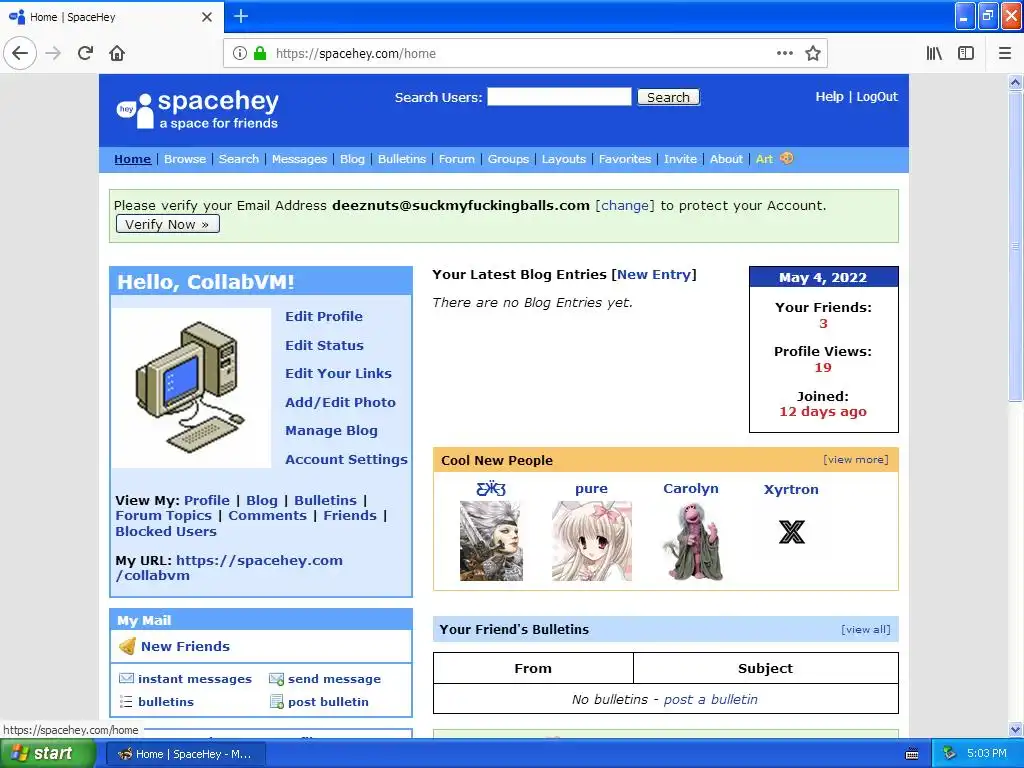The width and height of the screenshot is (1024, 768).
Task: Open the browser home page icon
Action: coord(117,53)
